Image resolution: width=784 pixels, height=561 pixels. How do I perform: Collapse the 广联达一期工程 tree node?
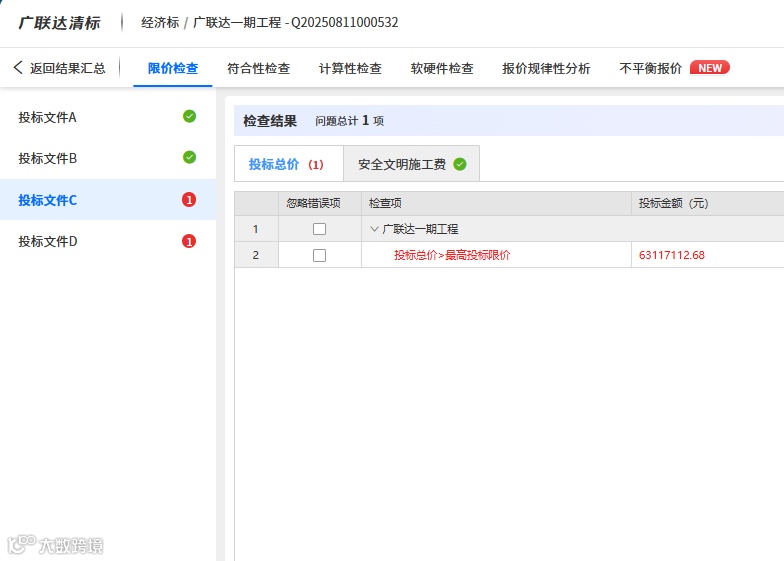pyautogui.click(x=374, y=229)
